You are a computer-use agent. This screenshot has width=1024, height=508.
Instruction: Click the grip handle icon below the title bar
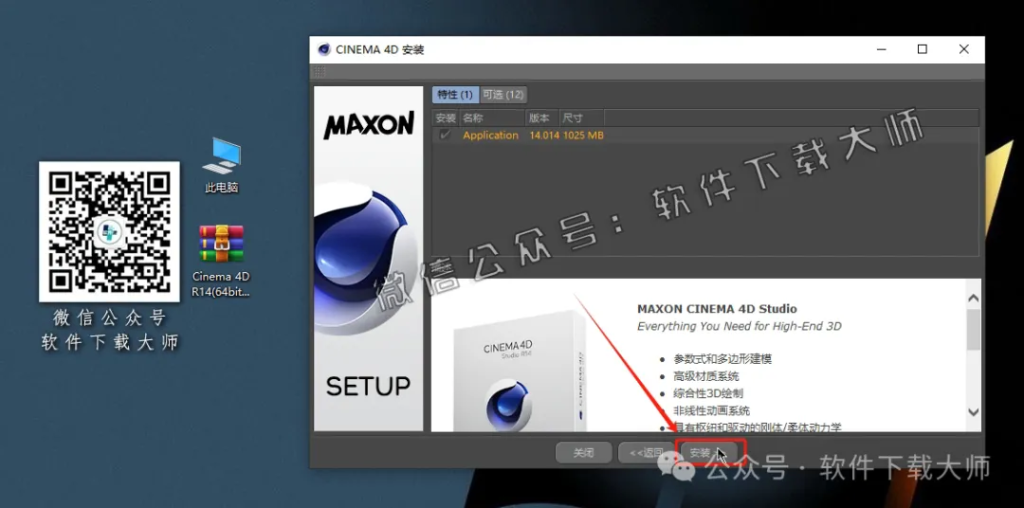coord(319,72)
